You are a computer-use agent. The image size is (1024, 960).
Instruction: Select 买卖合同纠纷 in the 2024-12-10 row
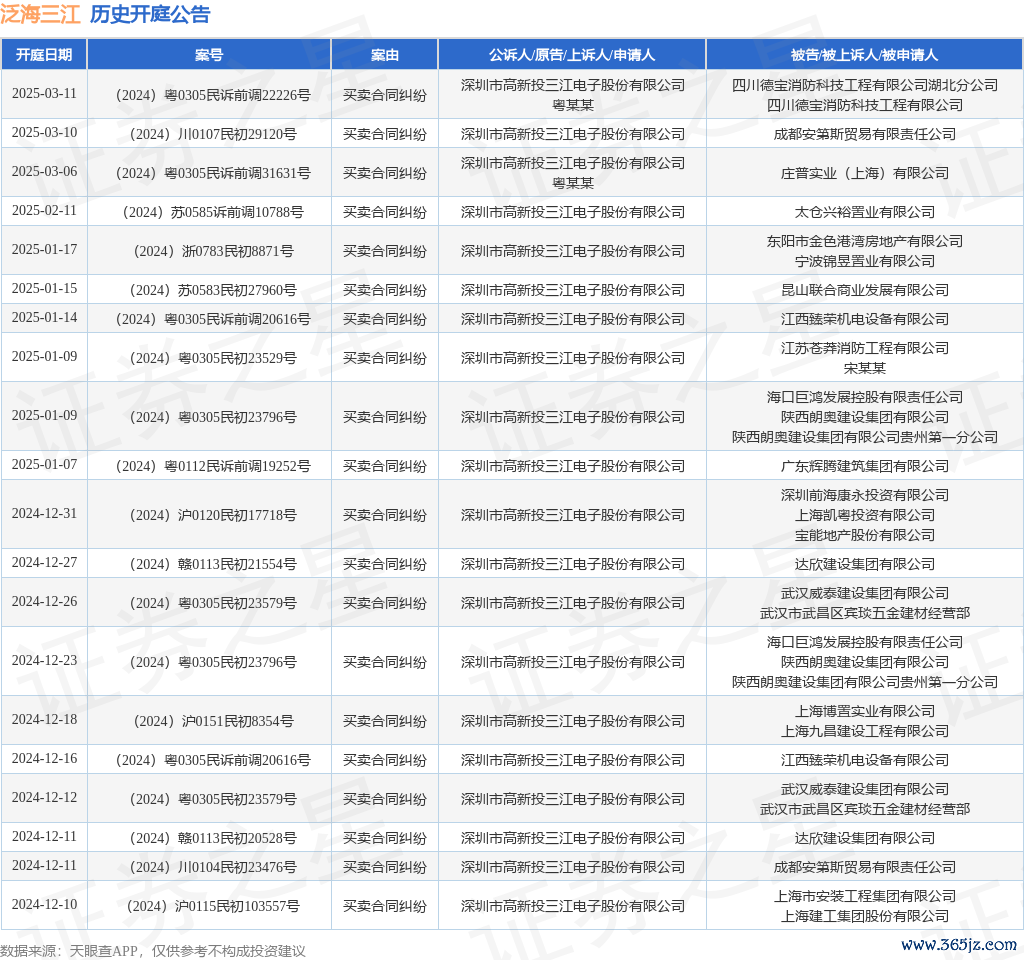[385, 906]
